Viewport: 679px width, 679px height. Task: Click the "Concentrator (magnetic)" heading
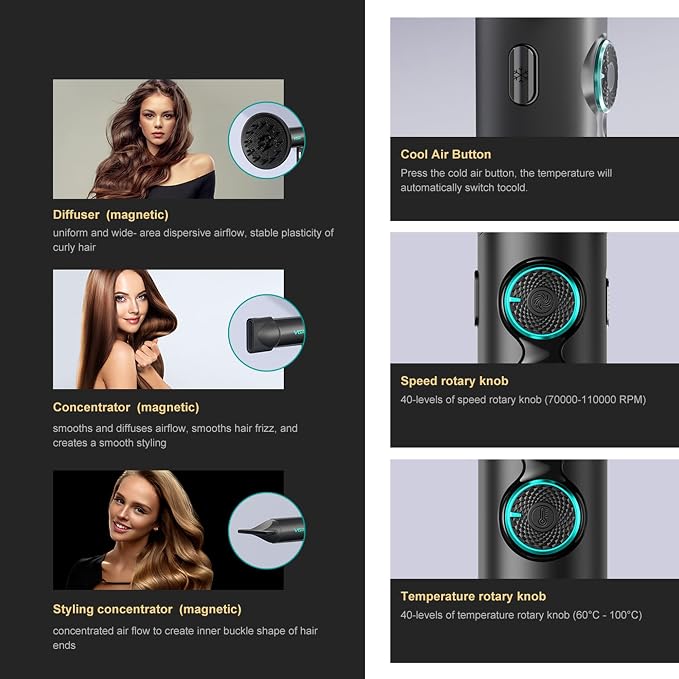pos(126,407)
